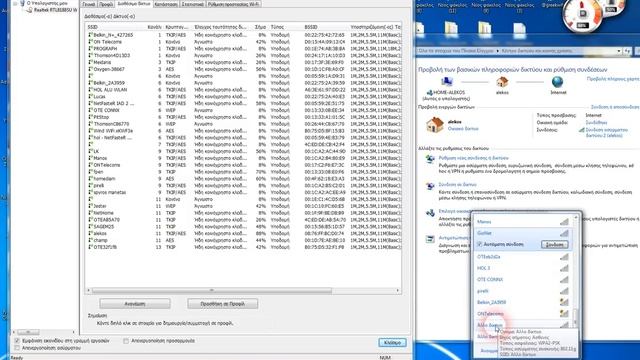Screen dimensions: 640x360
Task: Open set up new connection or network link
Action: 473,158
